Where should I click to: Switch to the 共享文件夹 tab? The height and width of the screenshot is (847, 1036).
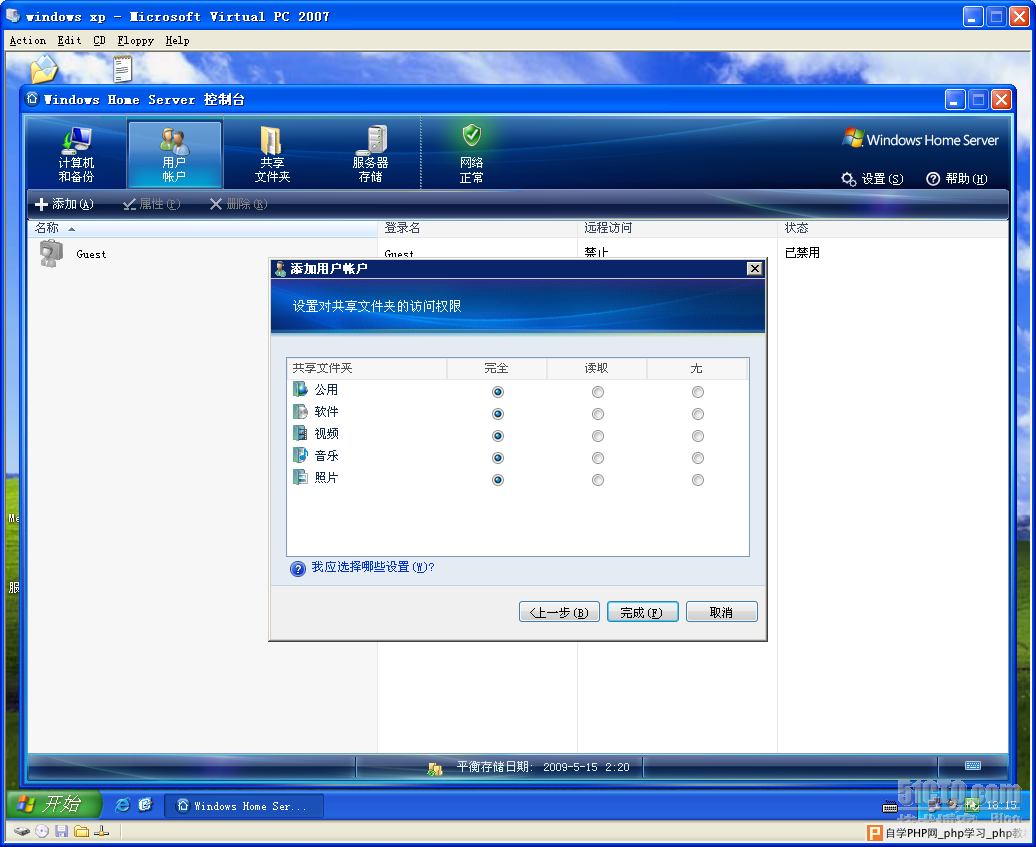(272, 153)
